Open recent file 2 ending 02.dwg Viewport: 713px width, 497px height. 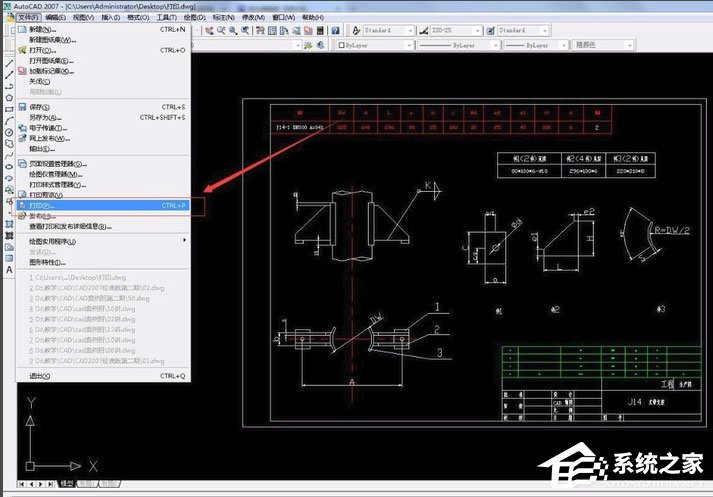coord(103,288)
